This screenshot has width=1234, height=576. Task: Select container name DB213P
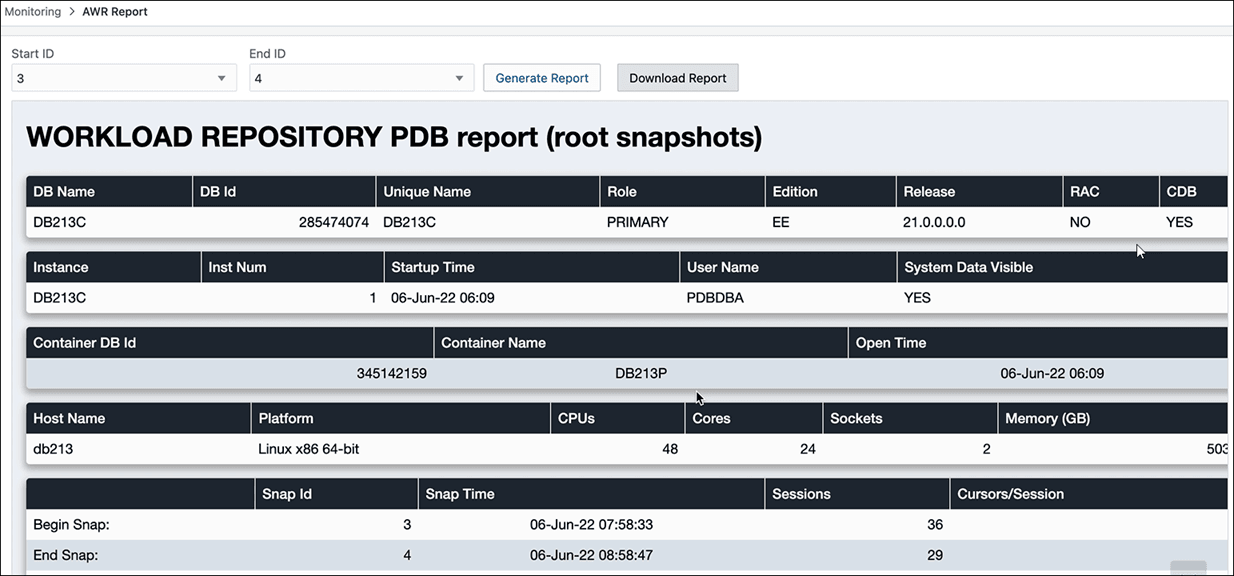[x=641, y=373]
